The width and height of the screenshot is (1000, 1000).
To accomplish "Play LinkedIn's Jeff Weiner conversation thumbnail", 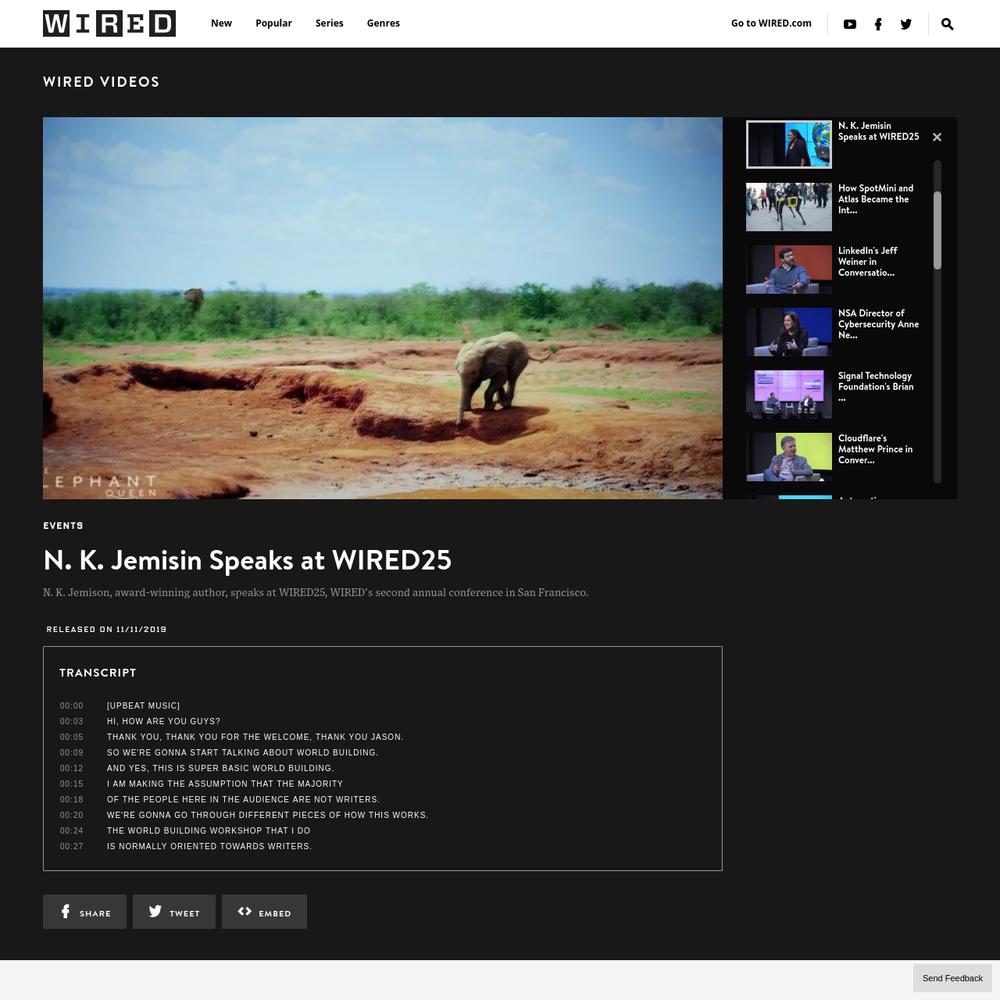I will 789,269.
